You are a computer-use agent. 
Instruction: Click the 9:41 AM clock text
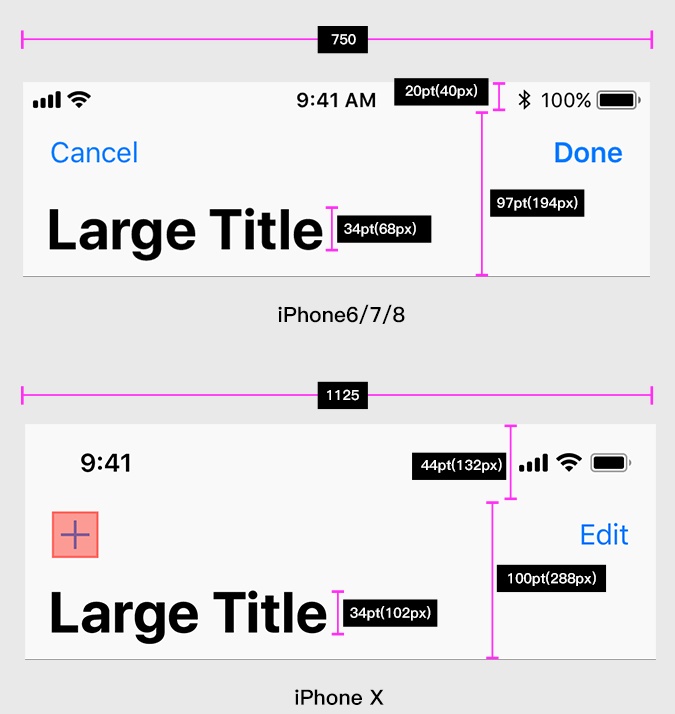(336, 100)
